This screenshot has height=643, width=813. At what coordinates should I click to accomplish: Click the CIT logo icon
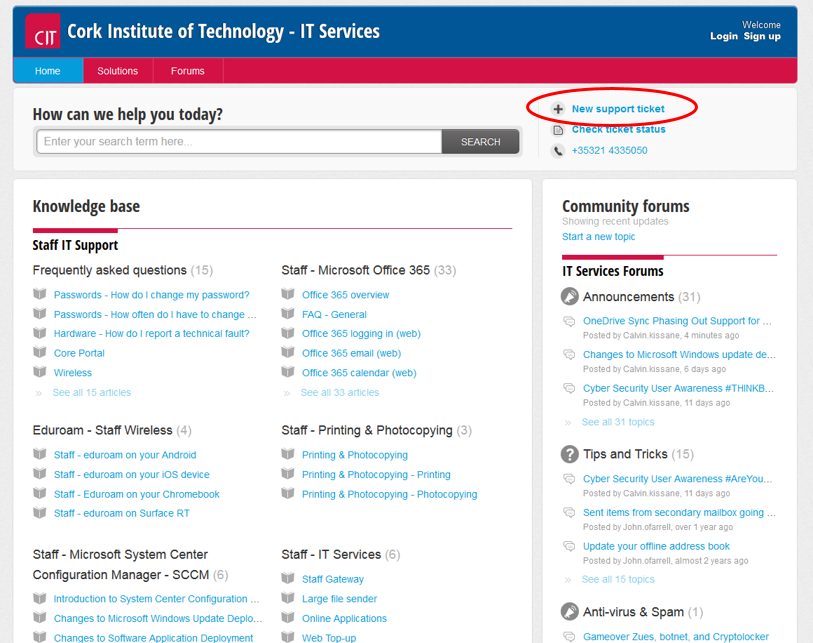point(42,32)
